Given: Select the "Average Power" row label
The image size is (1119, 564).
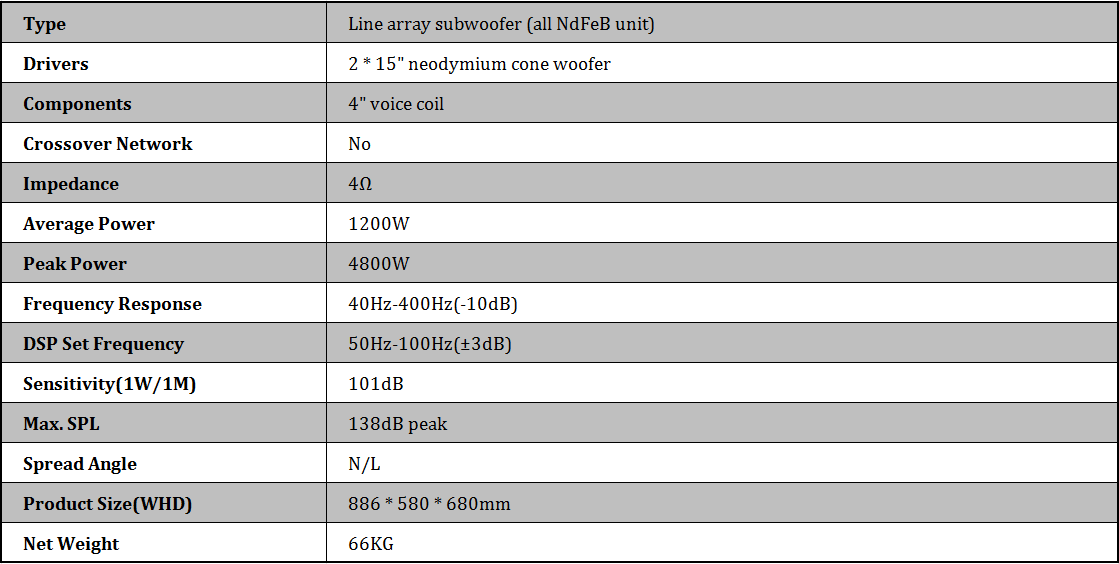Looking at the screenshot, I should coord(89,224).
